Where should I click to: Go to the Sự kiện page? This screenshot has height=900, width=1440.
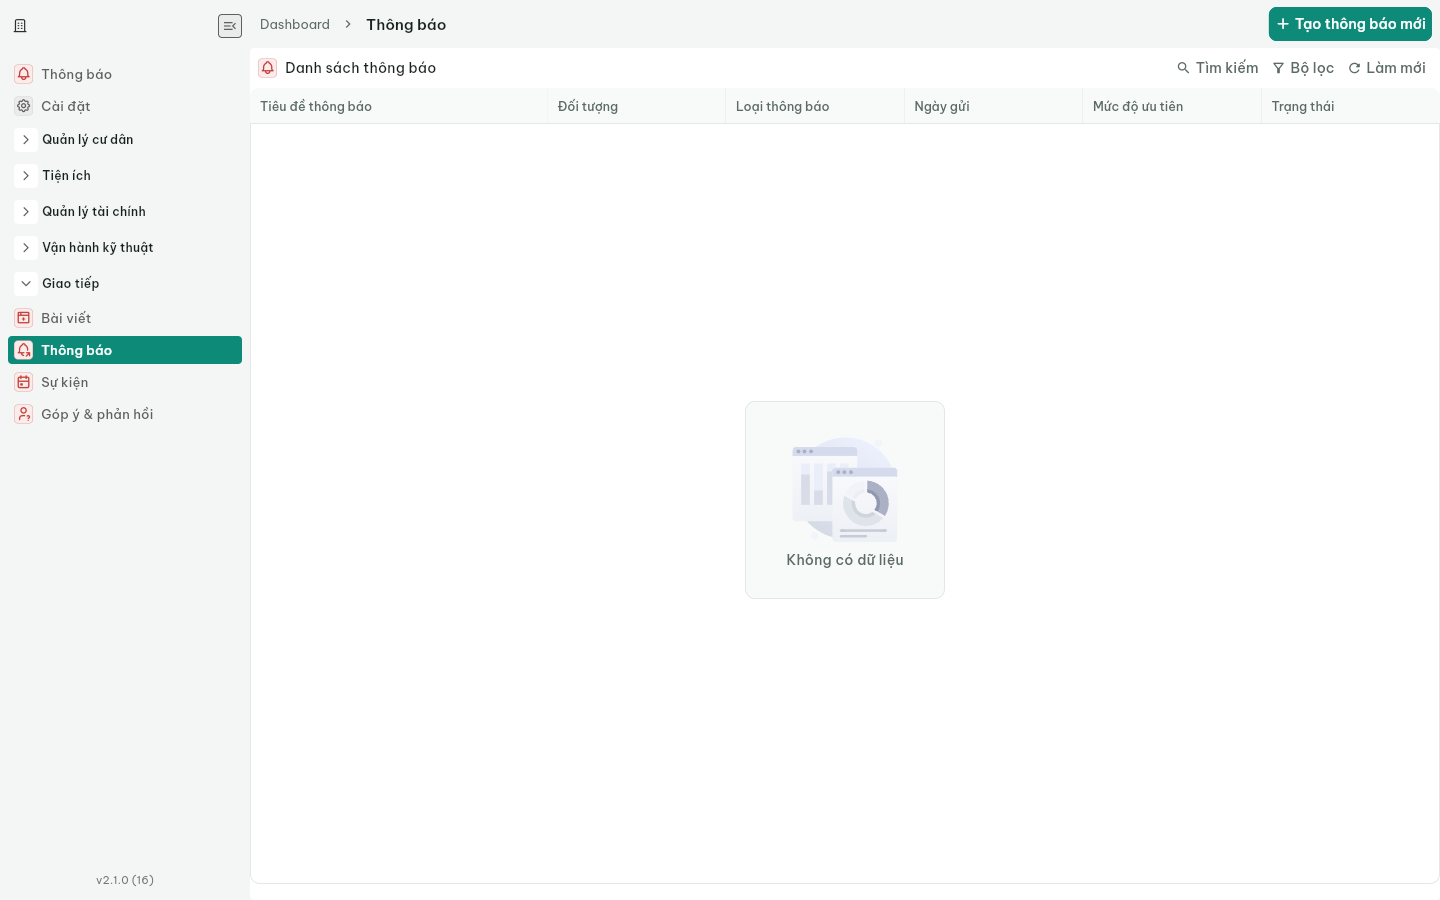tap(125, 382)
